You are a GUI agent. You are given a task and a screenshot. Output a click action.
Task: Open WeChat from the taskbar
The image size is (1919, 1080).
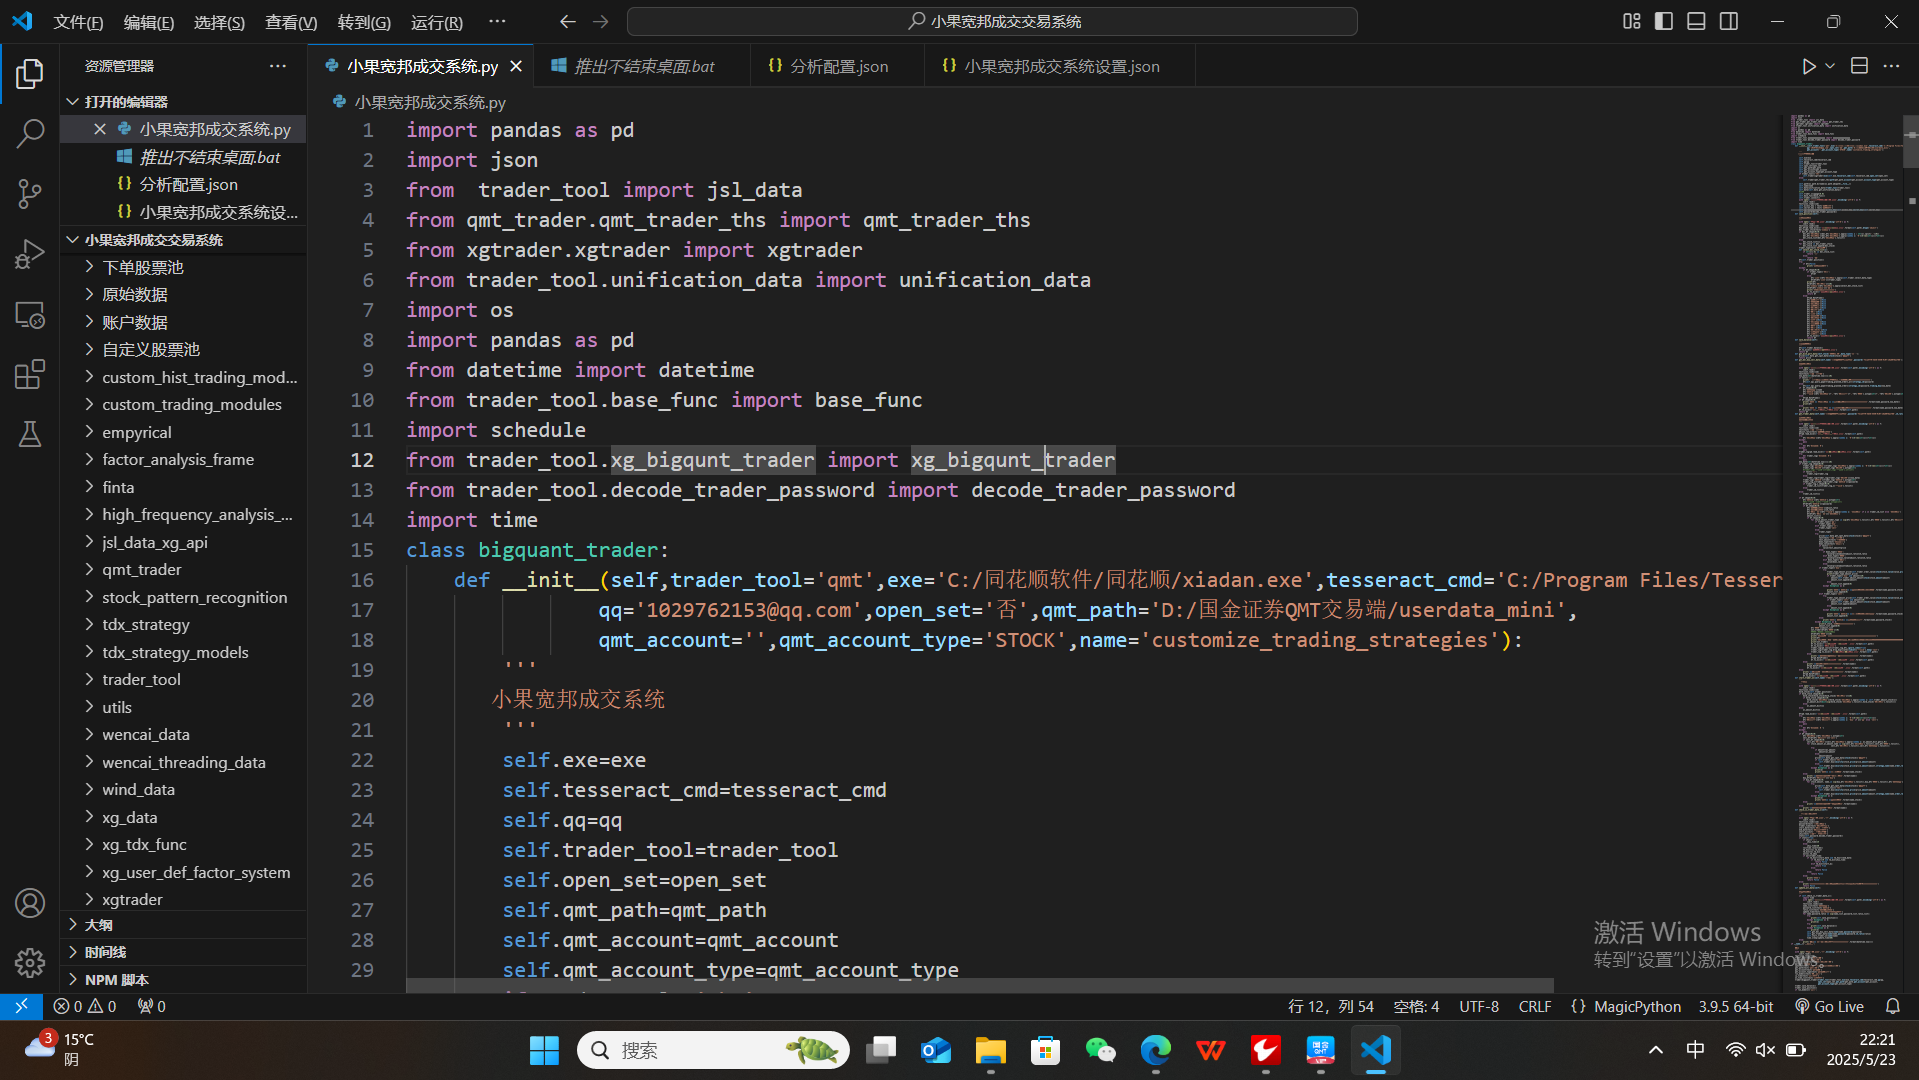pyautogui.click(x=1100, y=1050)
